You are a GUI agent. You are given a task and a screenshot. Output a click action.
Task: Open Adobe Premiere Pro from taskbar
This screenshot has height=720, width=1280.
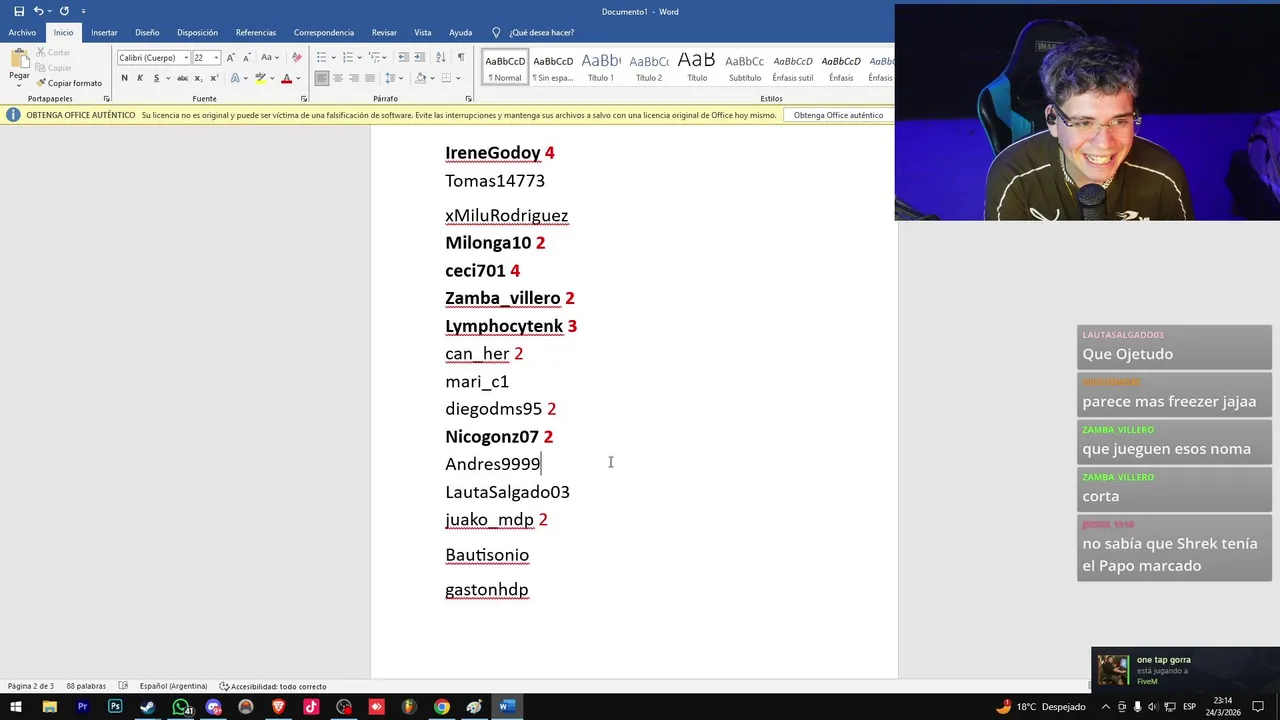[x=82, y=707]
